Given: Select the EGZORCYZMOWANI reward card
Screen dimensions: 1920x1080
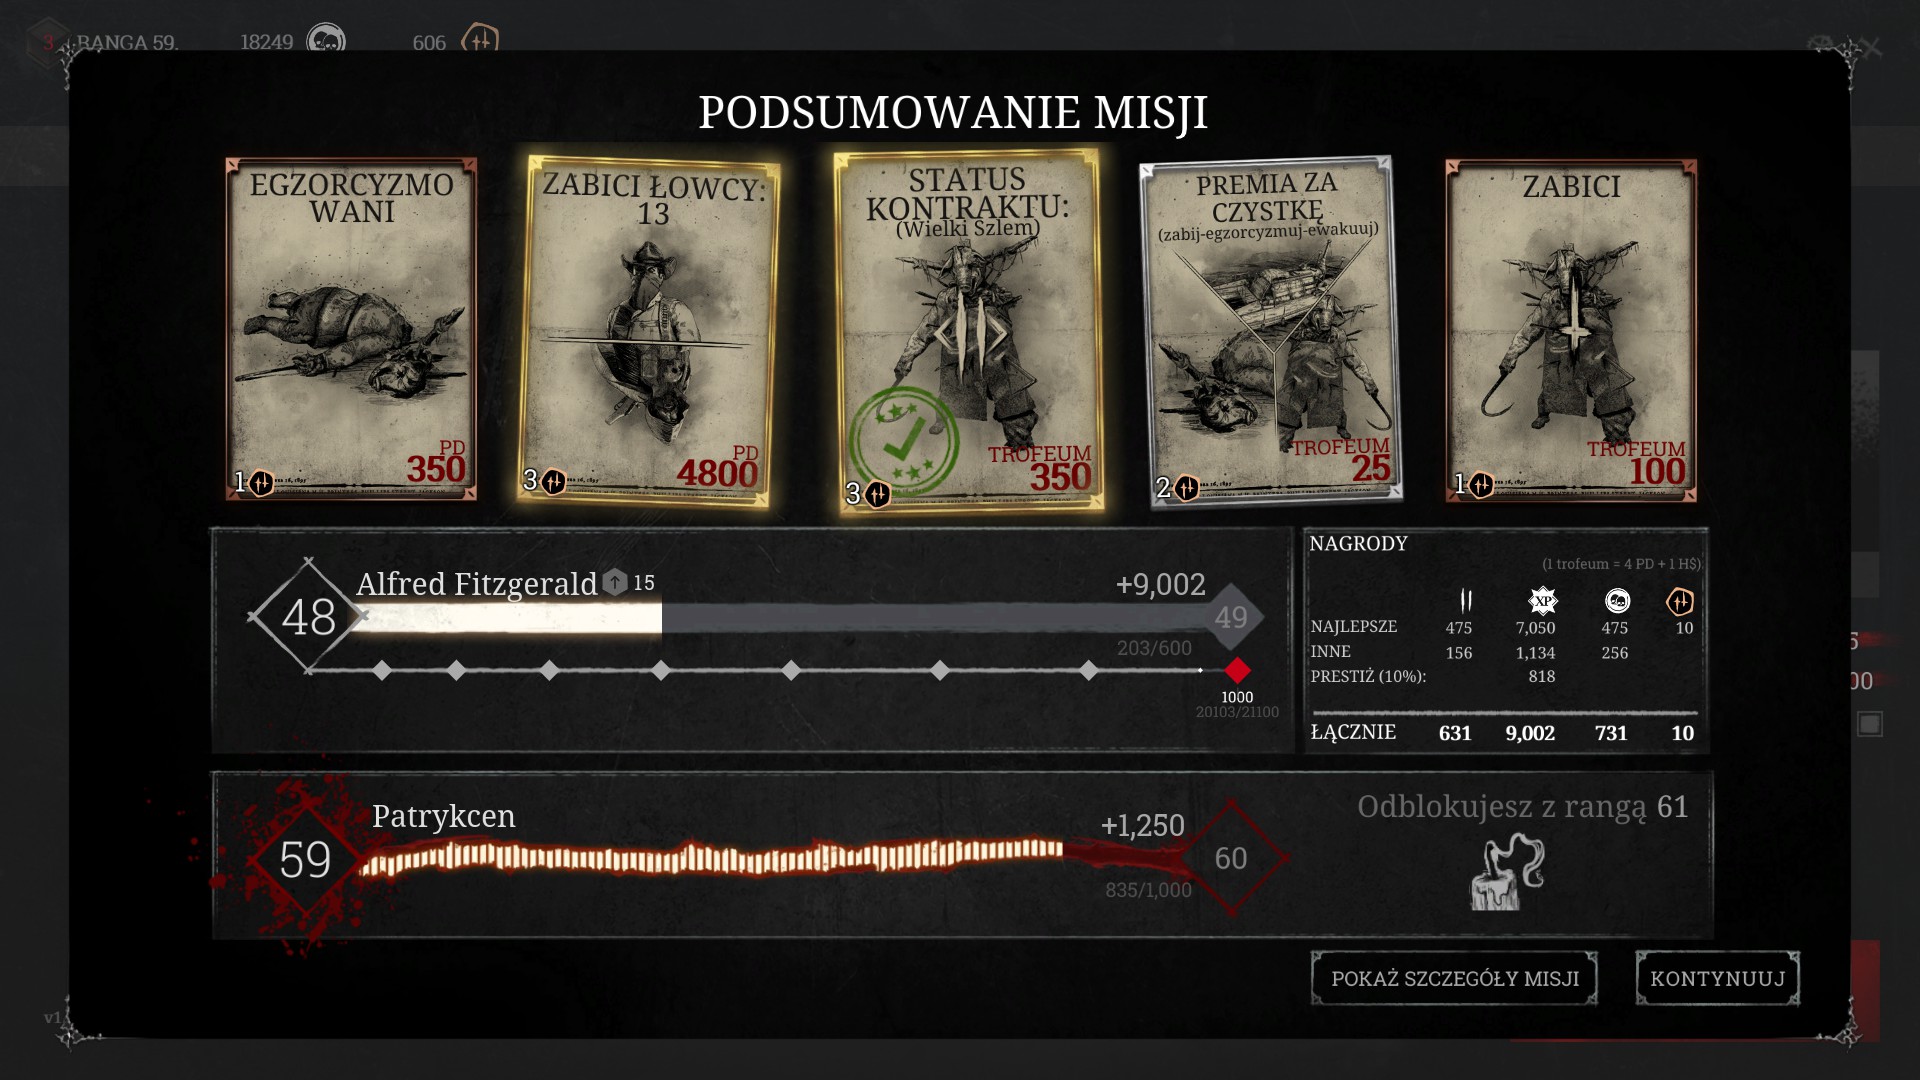Looking at the screenshot, I should (x=351, y=329).
